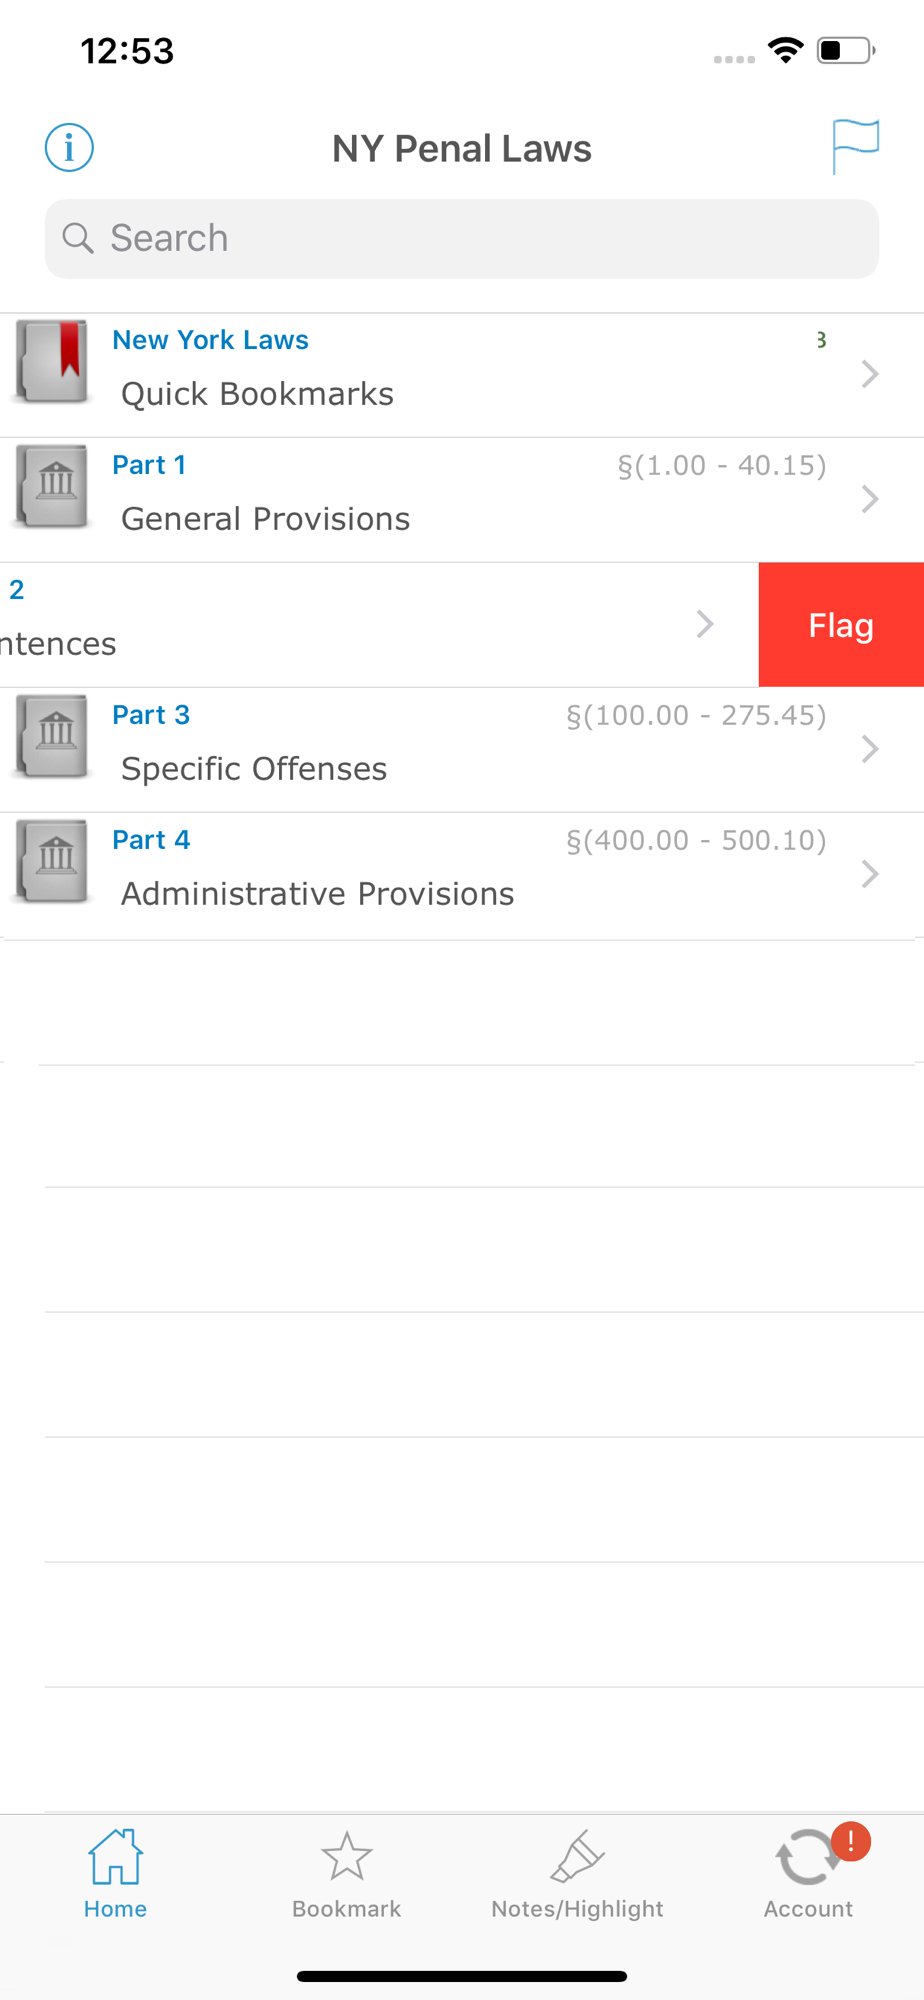This screenshot has height=2000, width=924.
Task: Tap the blue flag icon at top right
Action: click(x=855, y=146)
